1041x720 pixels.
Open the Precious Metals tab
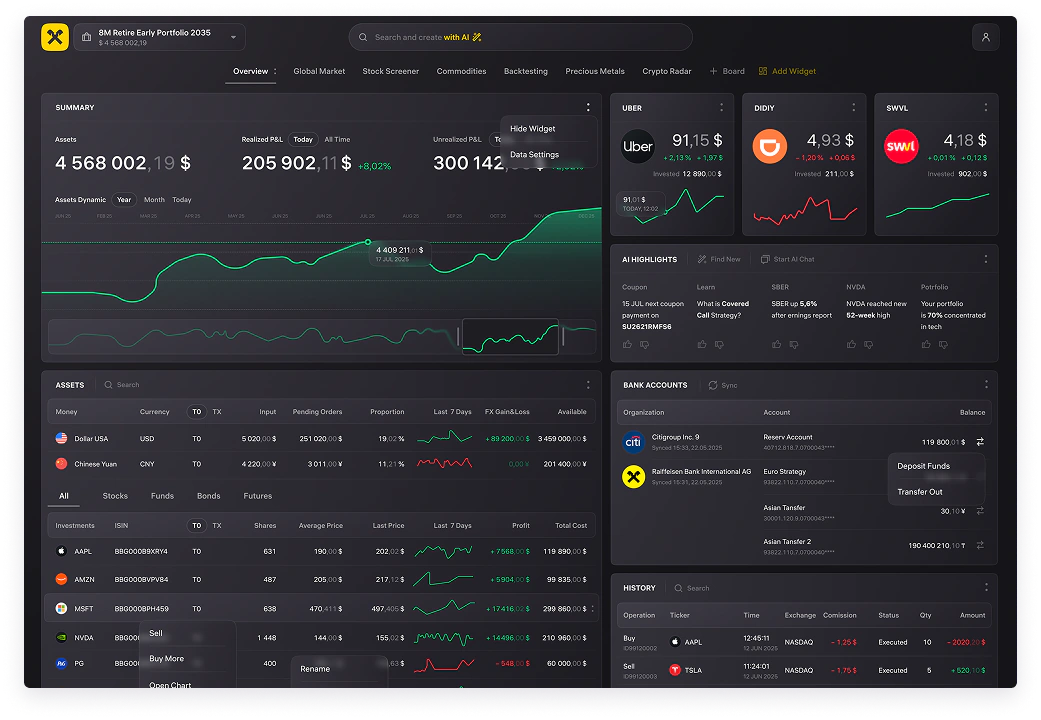point(595,71)
